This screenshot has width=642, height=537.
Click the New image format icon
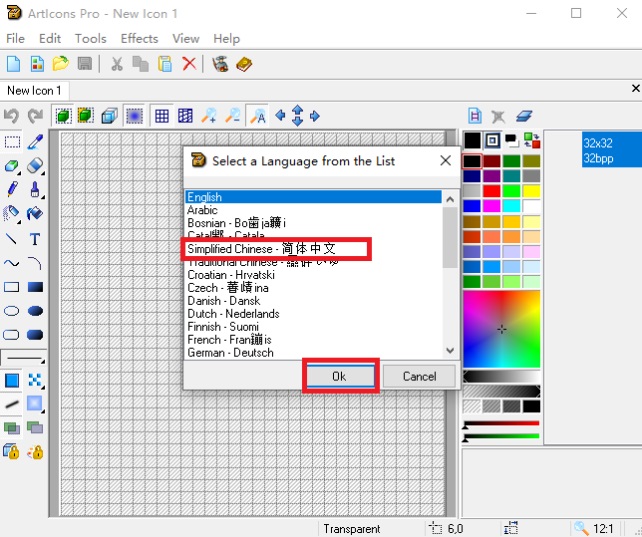475,116
